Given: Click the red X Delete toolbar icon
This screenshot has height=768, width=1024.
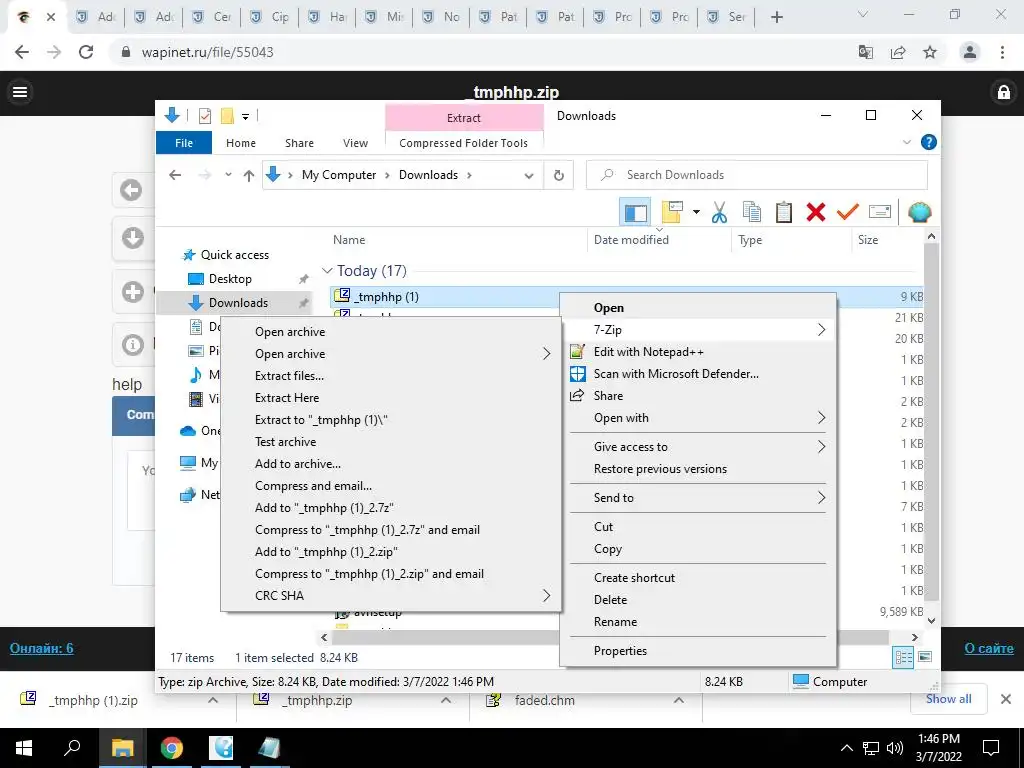Looking at the screenshot, I should coord(816,212).
